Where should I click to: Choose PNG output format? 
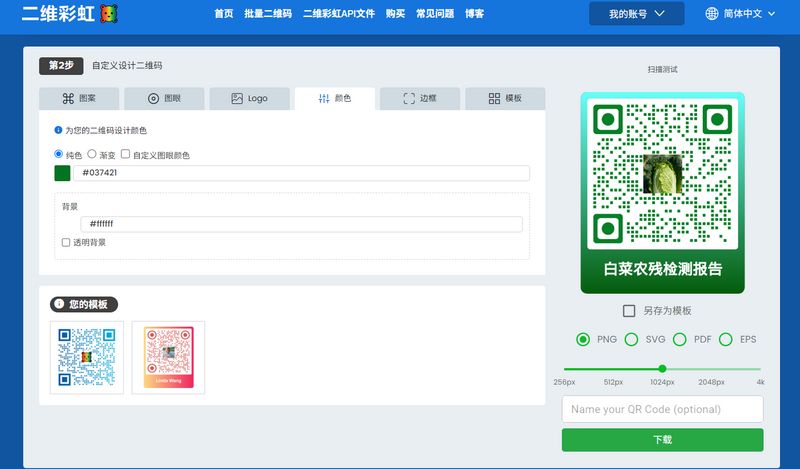tap(583, 339)
